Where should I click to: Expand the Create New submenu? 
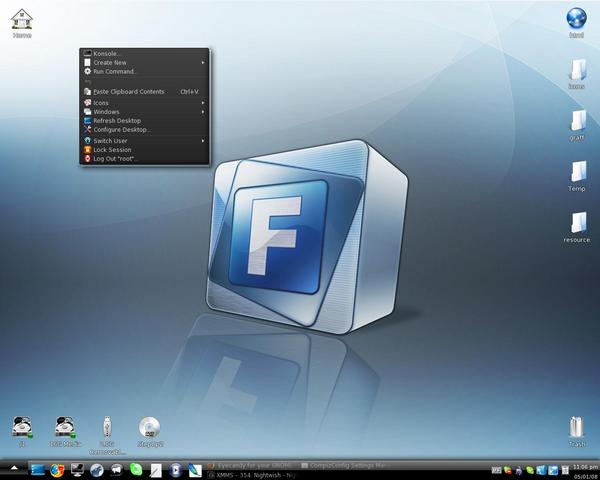pyautogui.click(x=145, y=62)
